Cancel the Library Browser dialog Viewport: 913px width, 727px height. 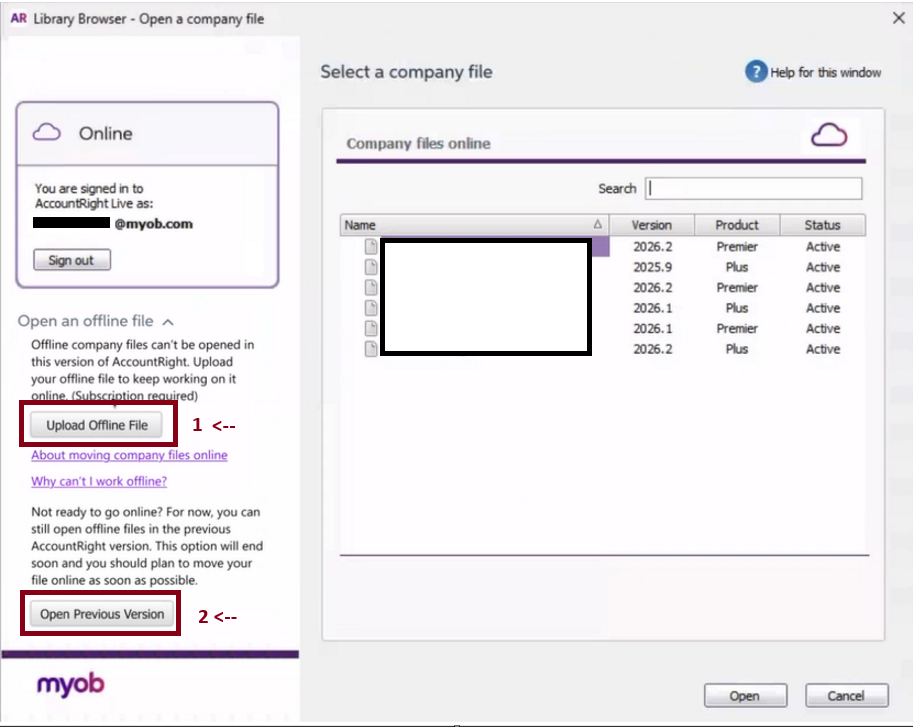click(847, 696)
